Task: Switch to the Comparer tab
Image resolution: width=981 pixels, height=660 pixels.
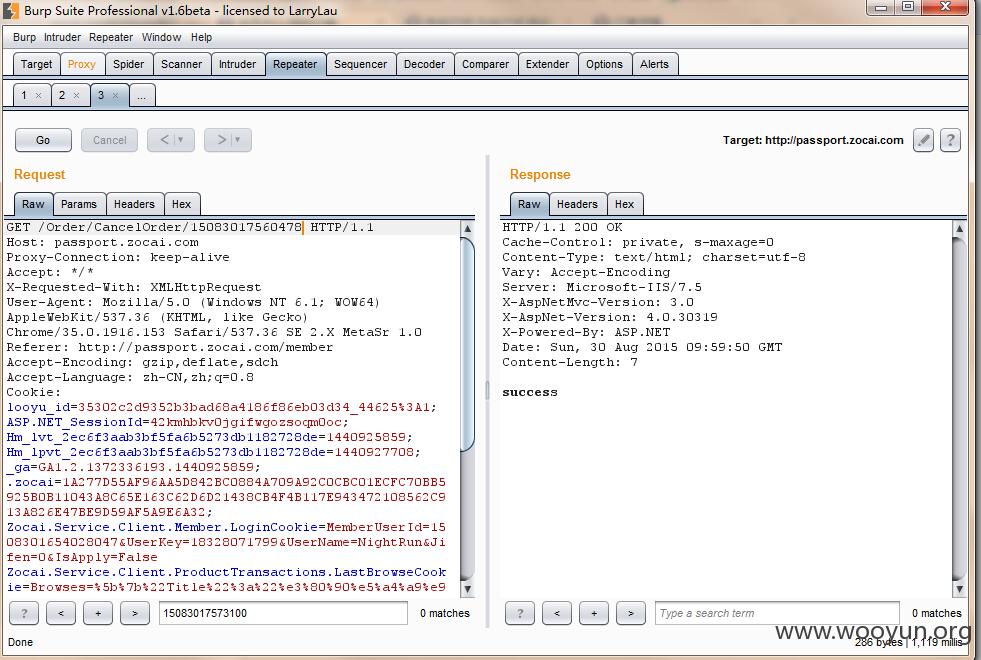Action: tap(485, 64)
